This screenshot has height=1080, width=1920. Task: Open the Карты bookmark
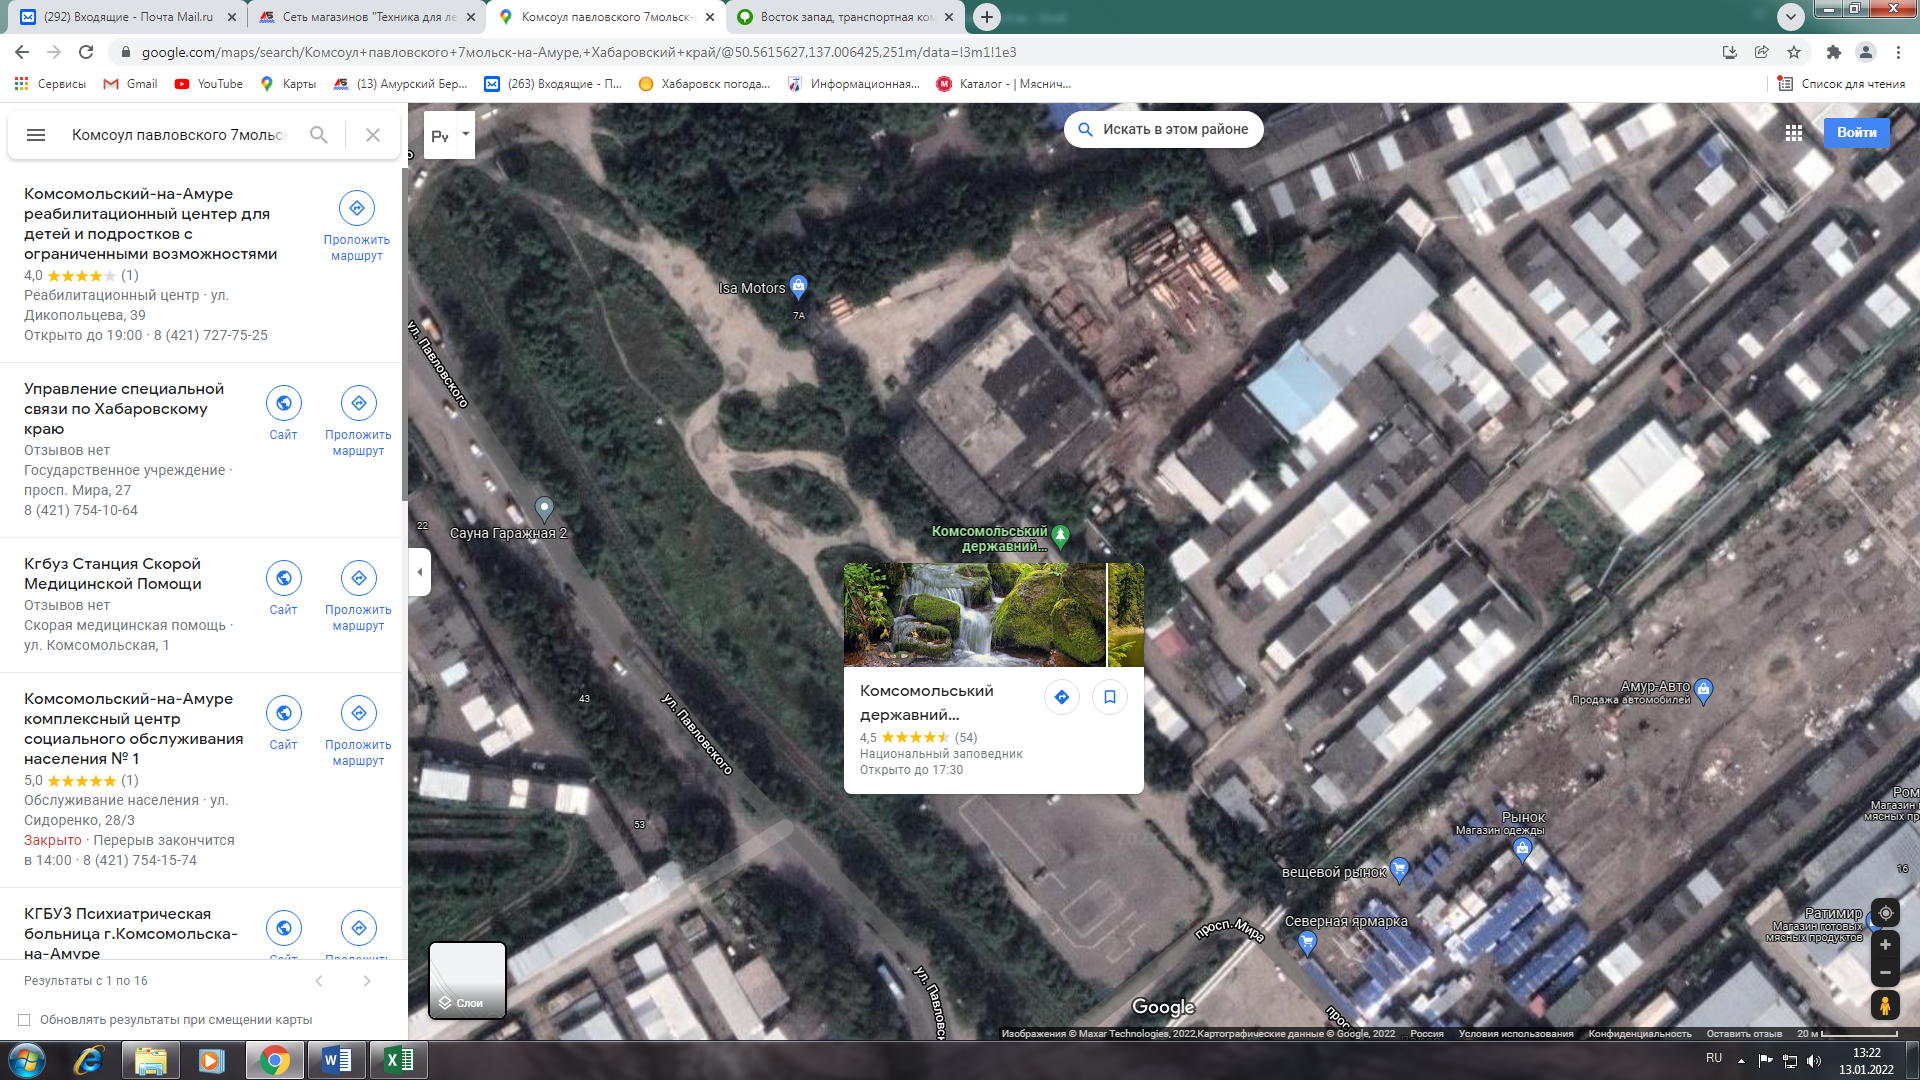[288, 84]
